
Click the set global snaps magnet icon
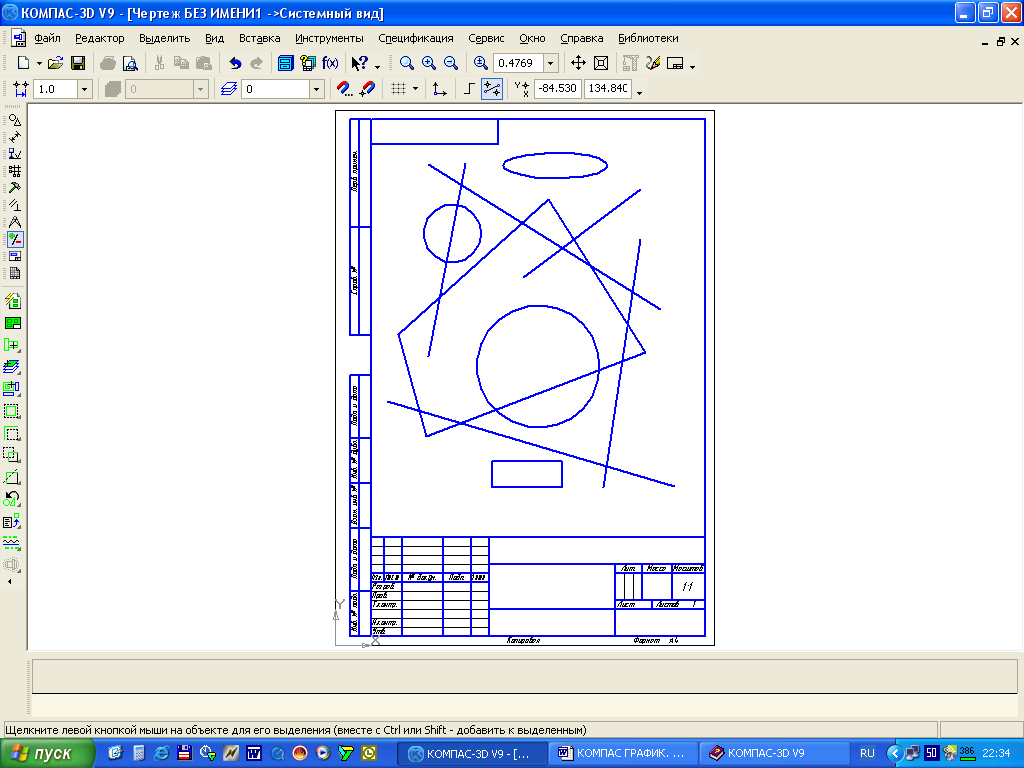point(344,89)
